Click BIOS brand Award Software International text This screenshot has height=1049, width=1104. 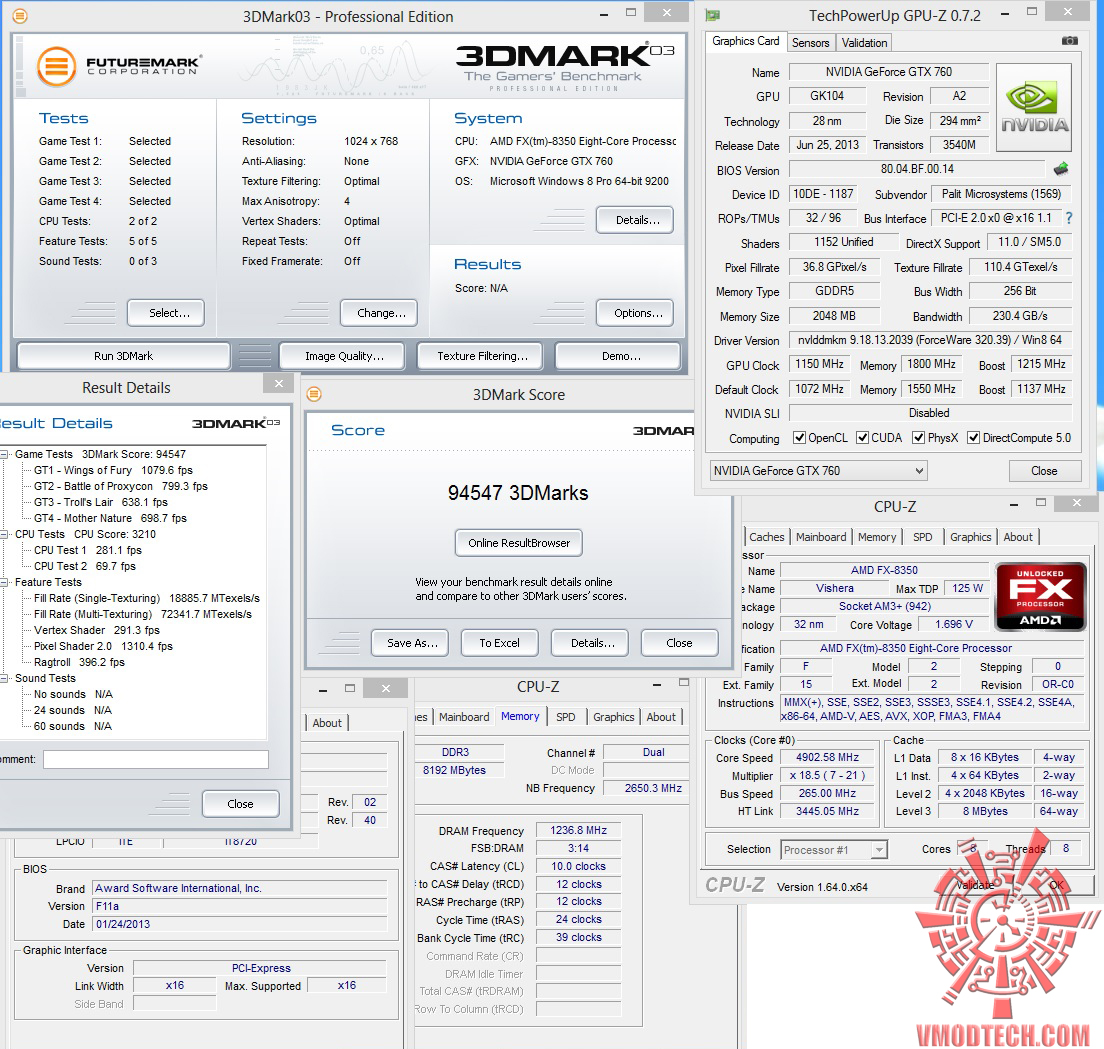pos(178,888)
